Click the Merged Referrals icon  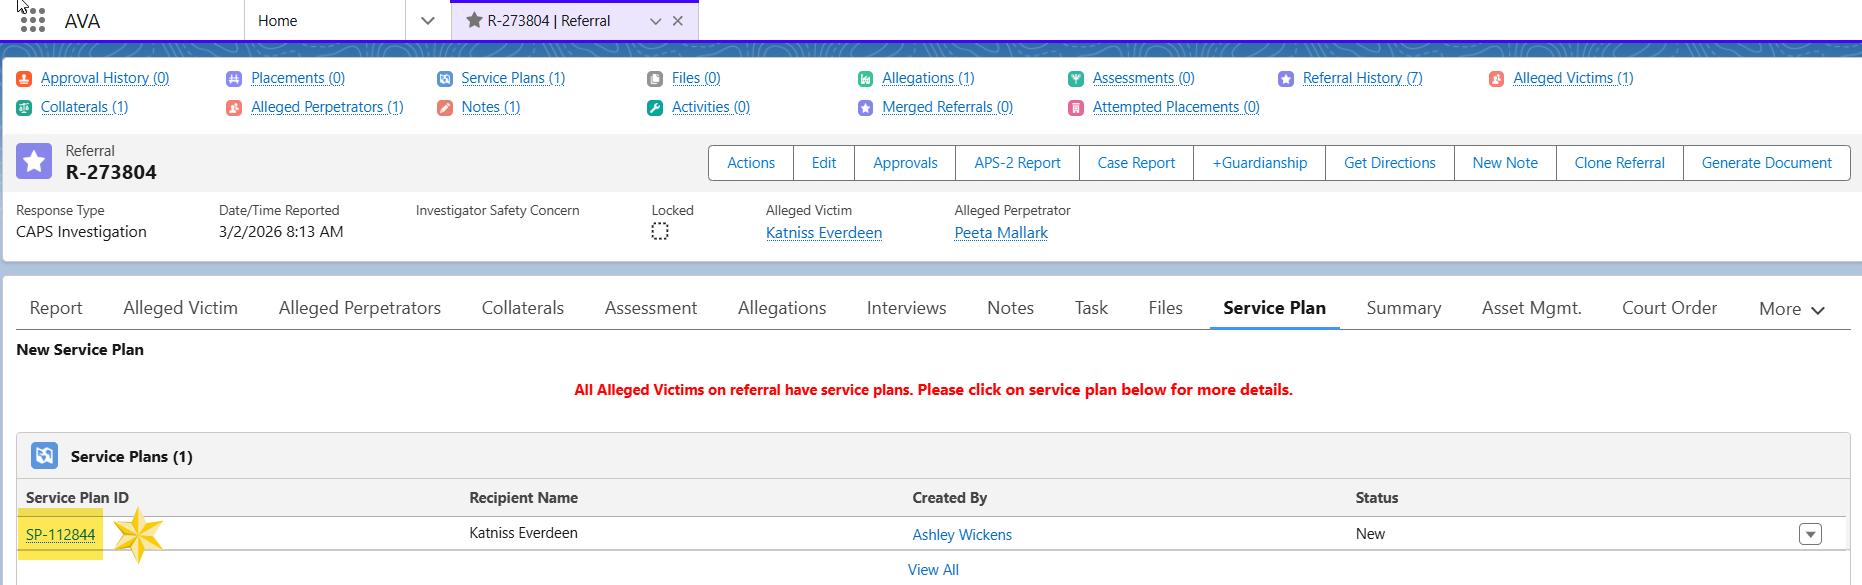865,107
